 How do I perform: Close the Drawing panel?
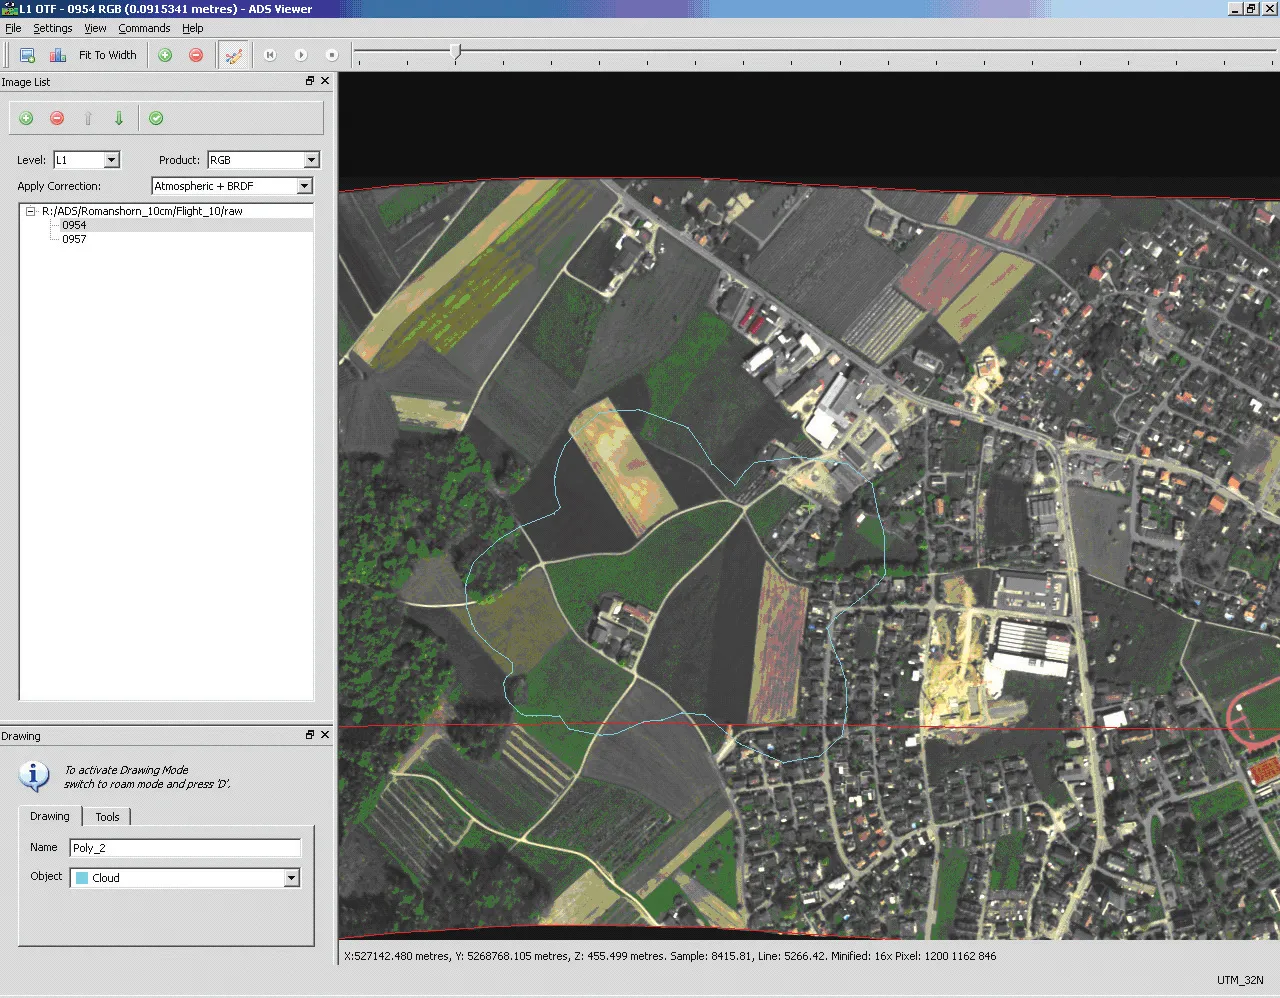(x=325, y=735)
